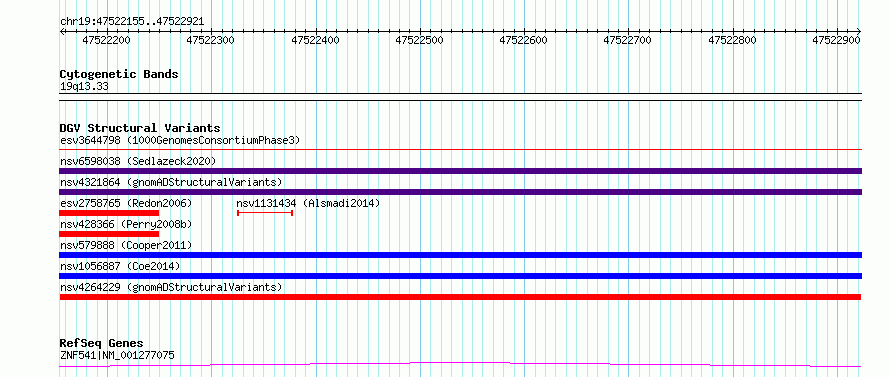The image size is (890, 377).
Task: Open the DGV Structural Variants track title
Action: click(x=140, y=128)
